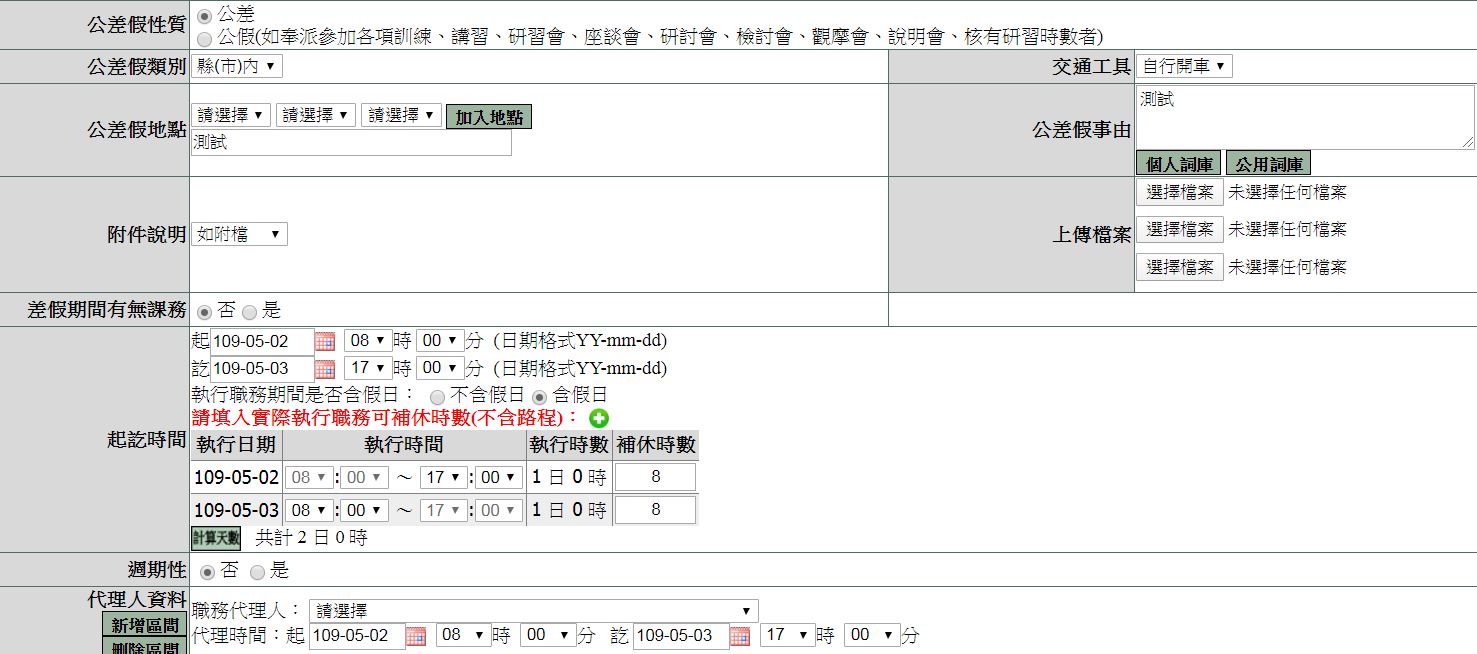This screenshot has width=1477, height=654.
Task: Click 計算天數 button
Action: click(x=216, y=538)
